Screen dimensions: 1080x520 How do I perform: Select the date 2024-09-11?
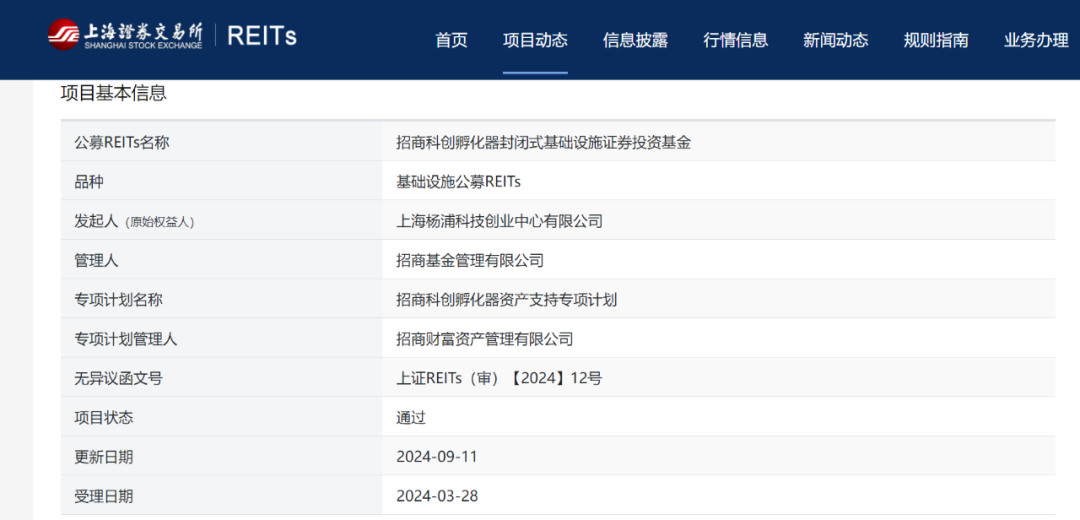[x=437, y=457]
